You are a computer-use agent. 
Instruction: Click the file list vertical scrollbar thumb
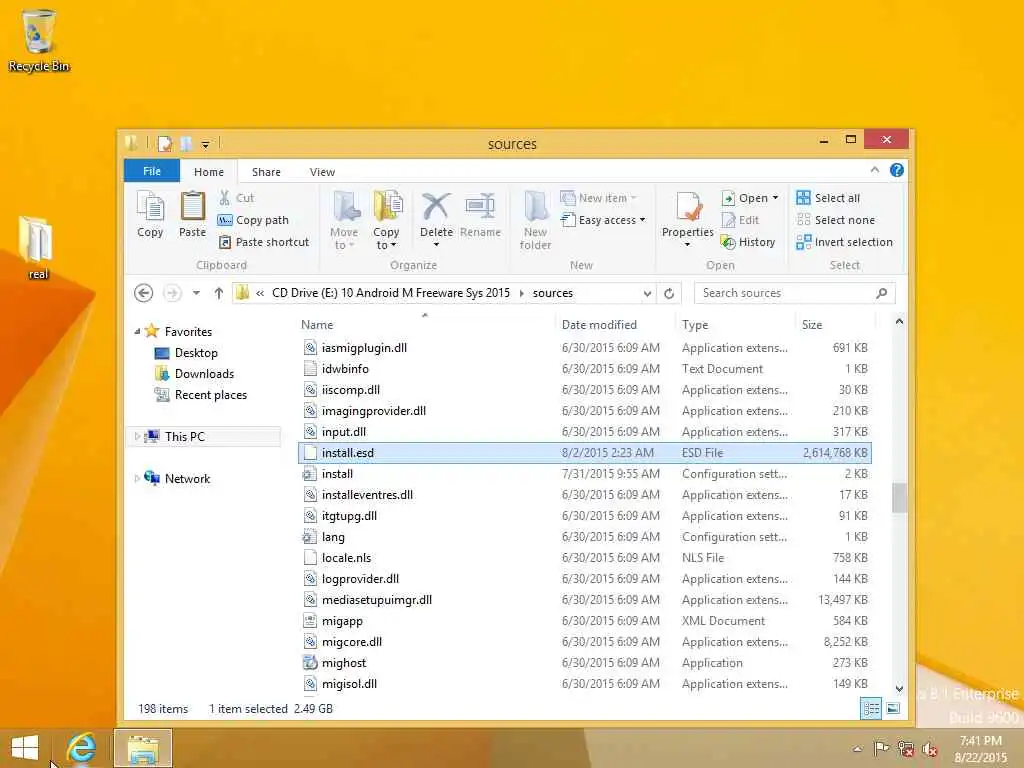coord(899,498)
